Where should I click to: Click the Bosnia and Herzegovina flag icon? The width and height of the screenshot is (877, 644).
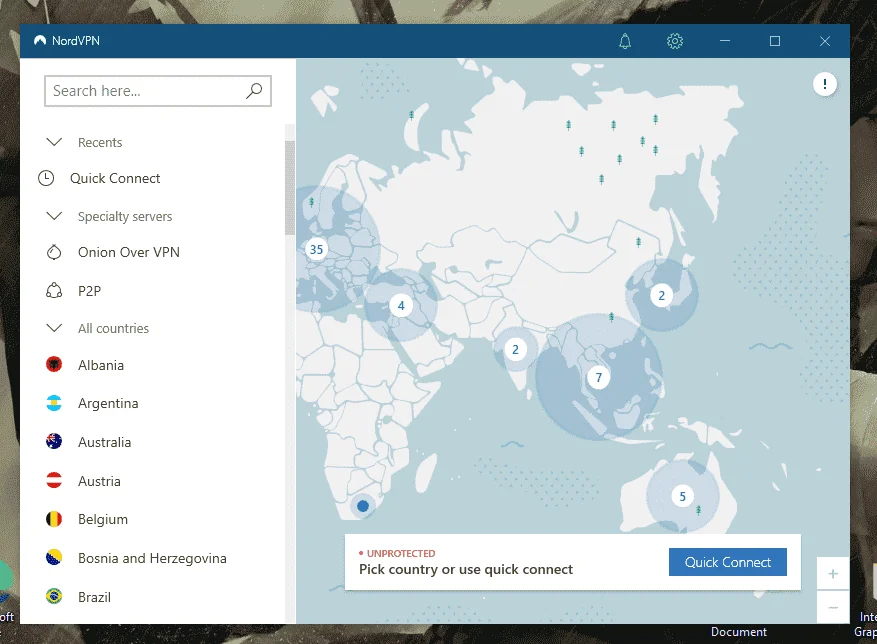click(54, 558)
